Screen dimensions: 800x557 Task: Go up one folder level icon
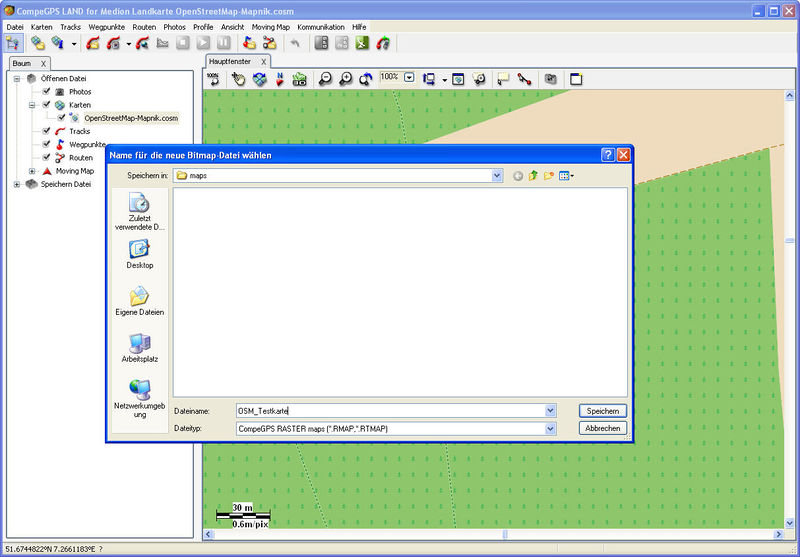533,176
